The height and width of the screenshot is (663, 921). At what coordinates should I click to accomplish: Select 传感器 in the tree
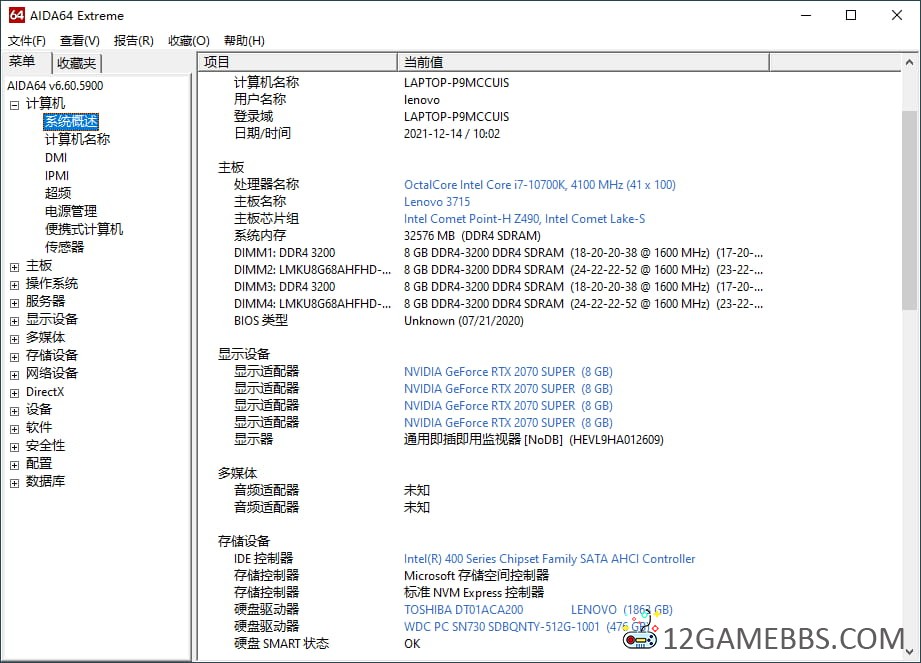pyautogui.click(x=65, y=247)
